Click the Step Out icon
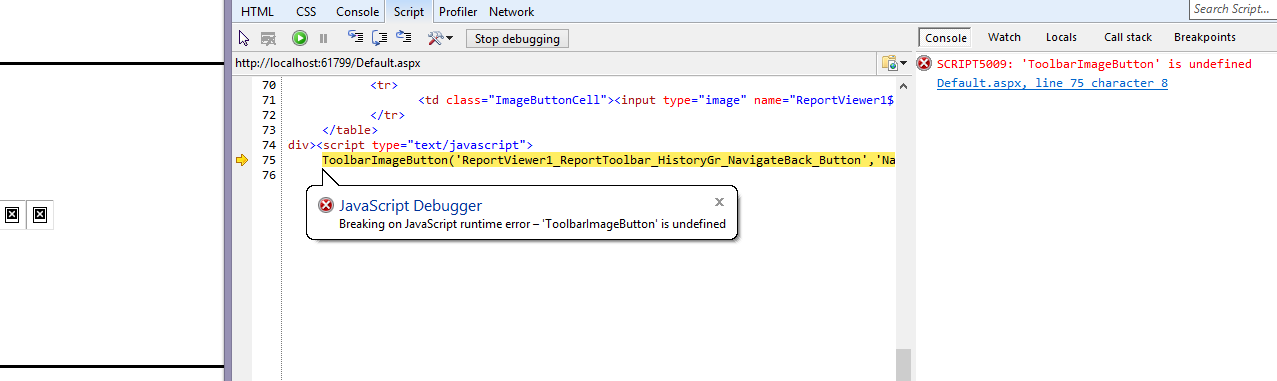The image size is (1277, 381). [404, 38]
